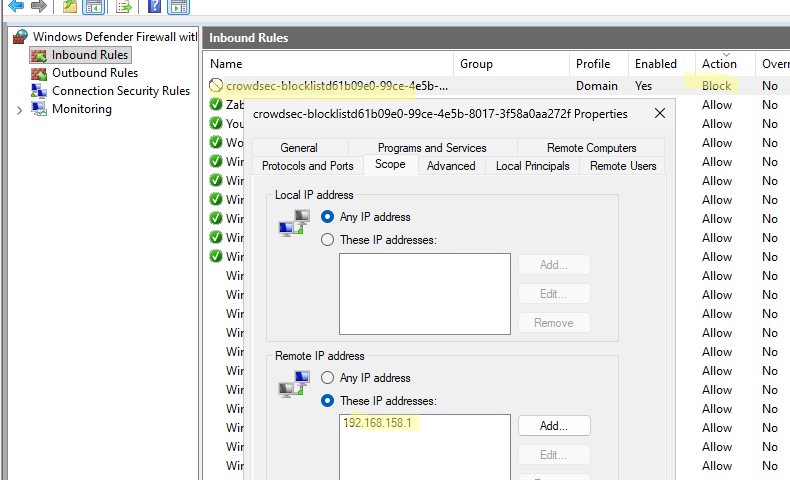Select Any IP address under Local IP

click(x=327, y=217)
